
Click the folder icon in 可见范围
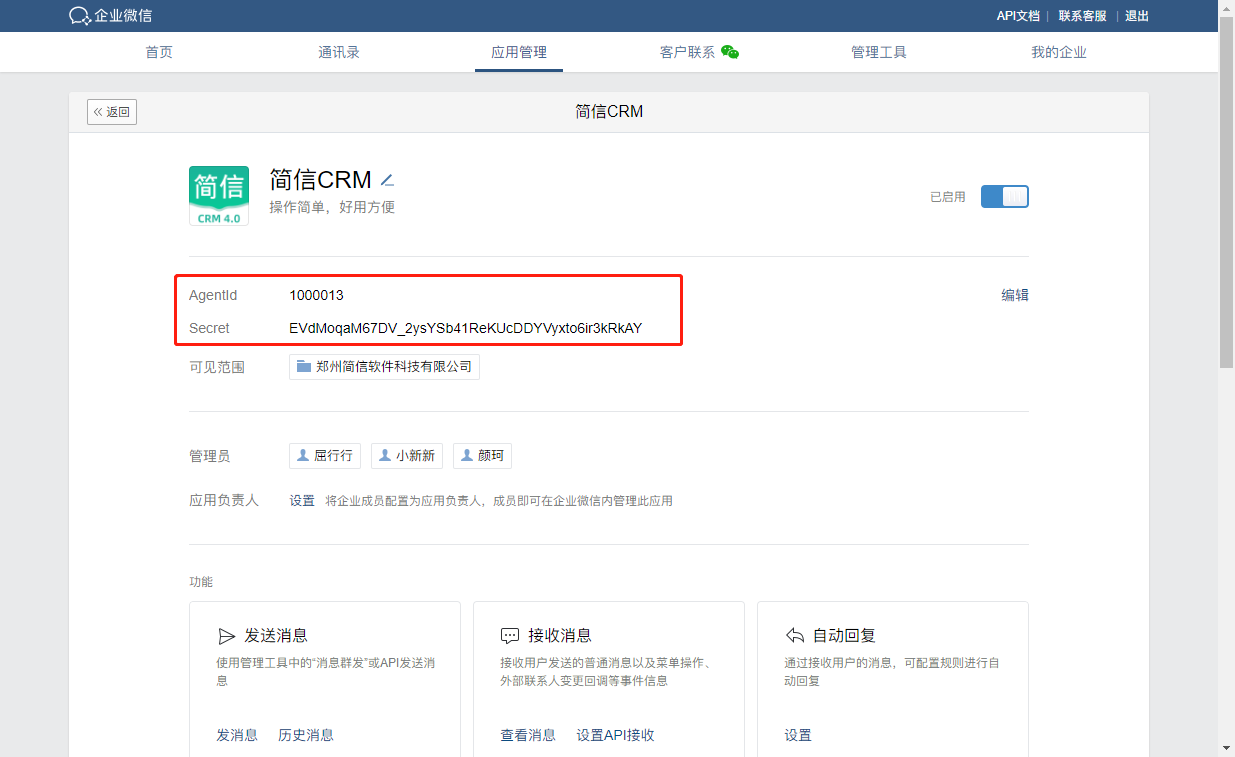[304, 367]
